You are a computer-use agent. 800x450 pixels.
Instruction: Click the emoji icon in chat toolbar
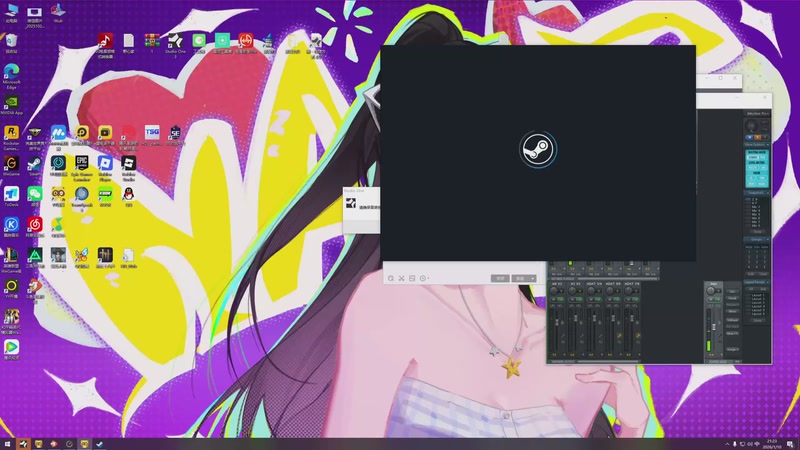click(391, 278)
